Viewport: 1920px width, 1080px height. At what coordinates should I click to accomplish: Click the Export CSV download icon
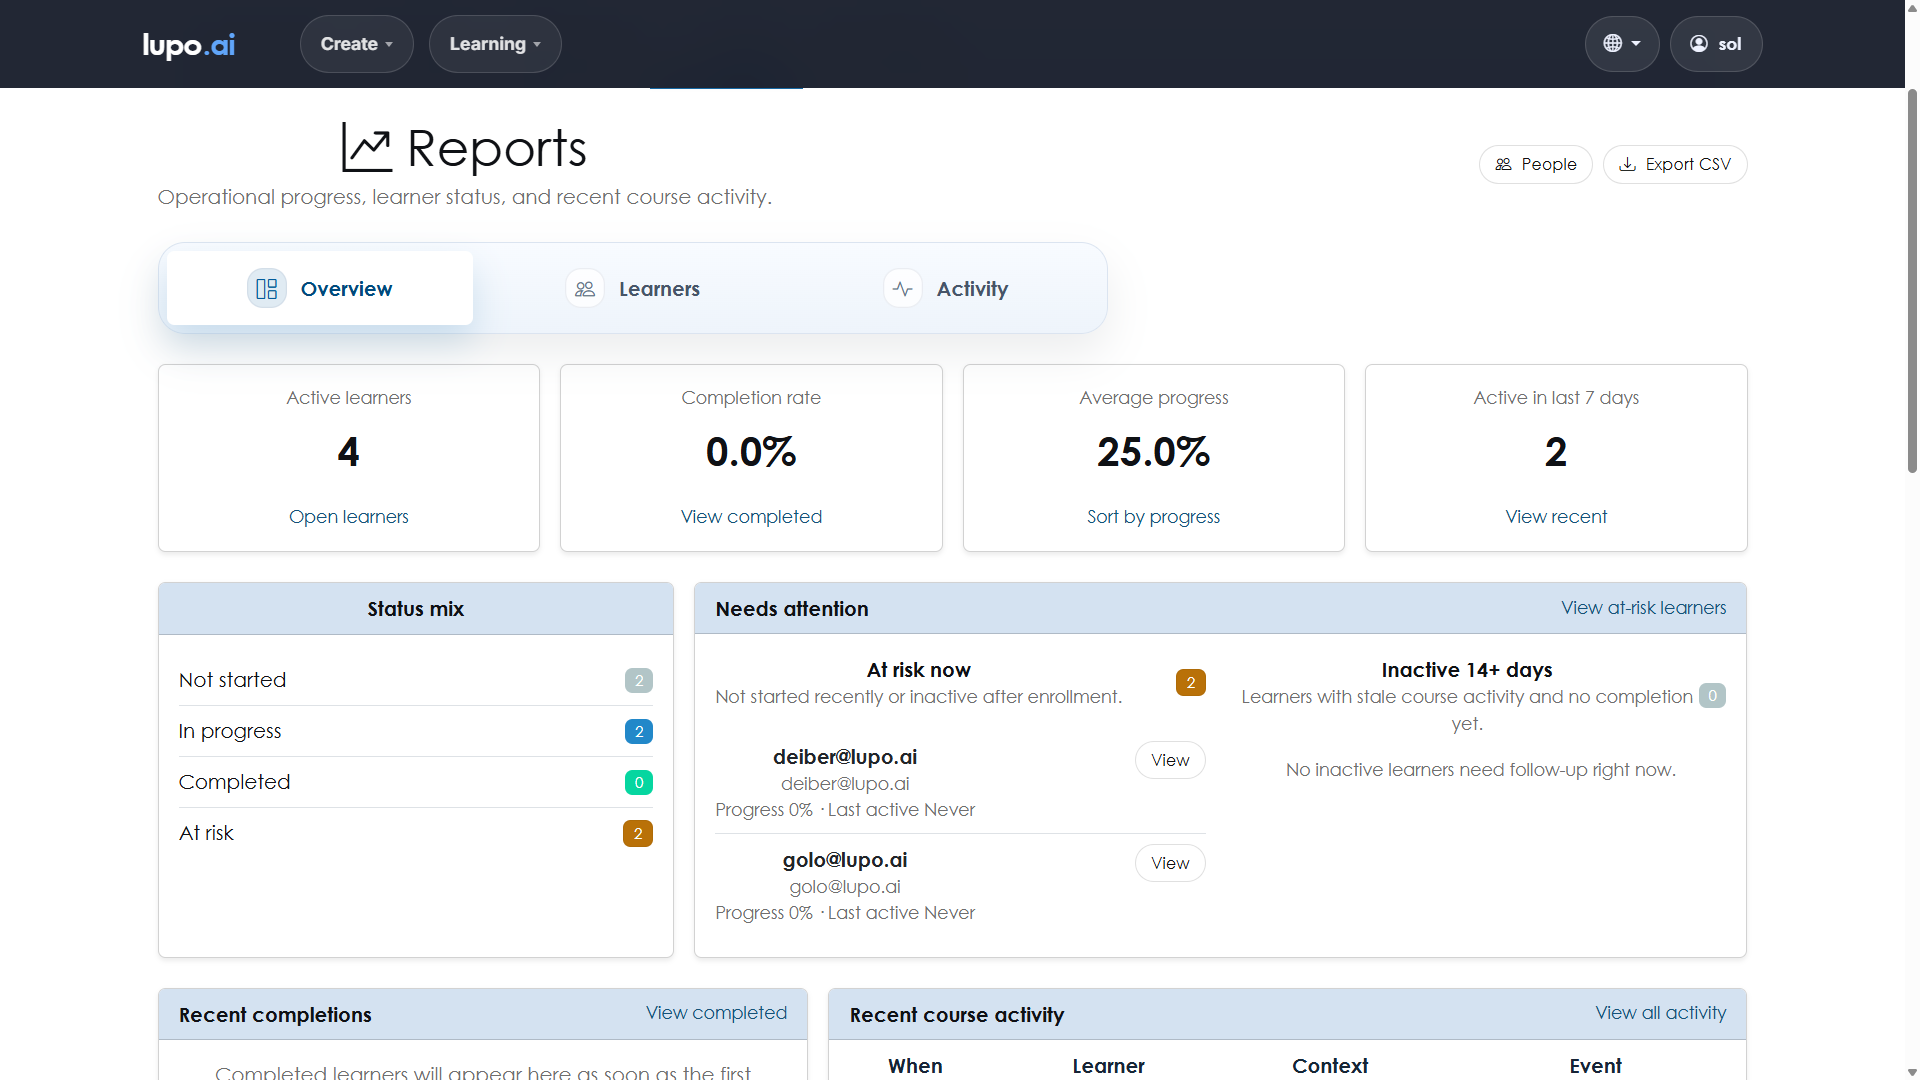pos(1628,165)
